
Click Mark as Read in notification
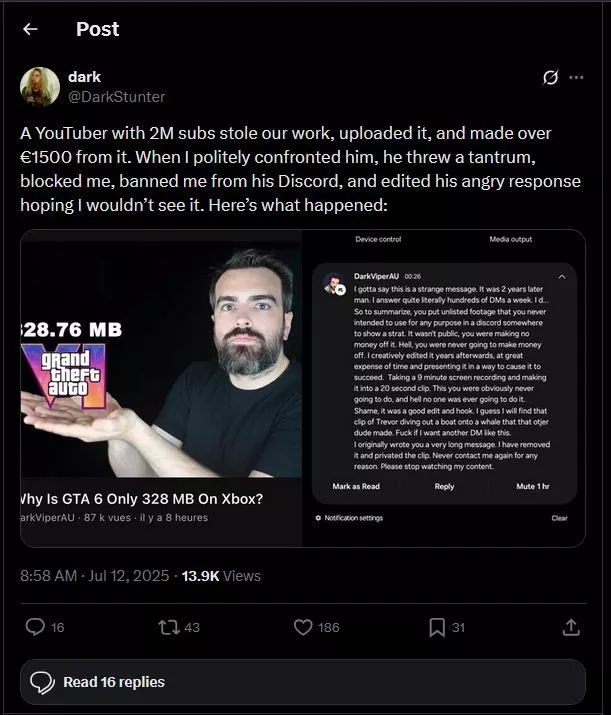click(x=356, y=487)
